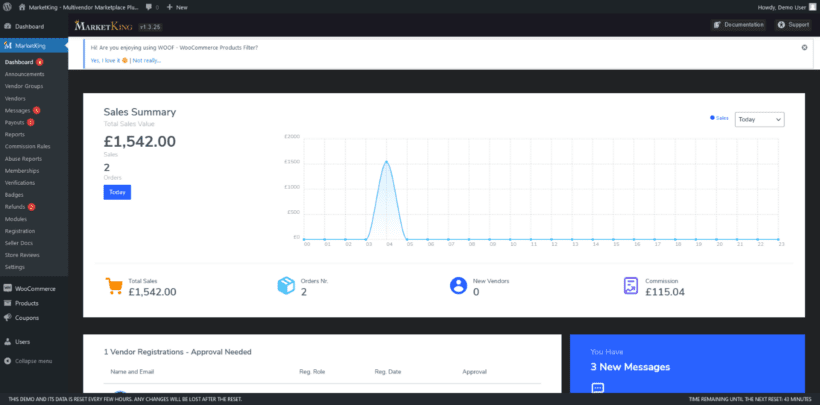This screenshot has width=820, height=405.
Task: Click the £115.04 commission value
Action: pos(665,292)
